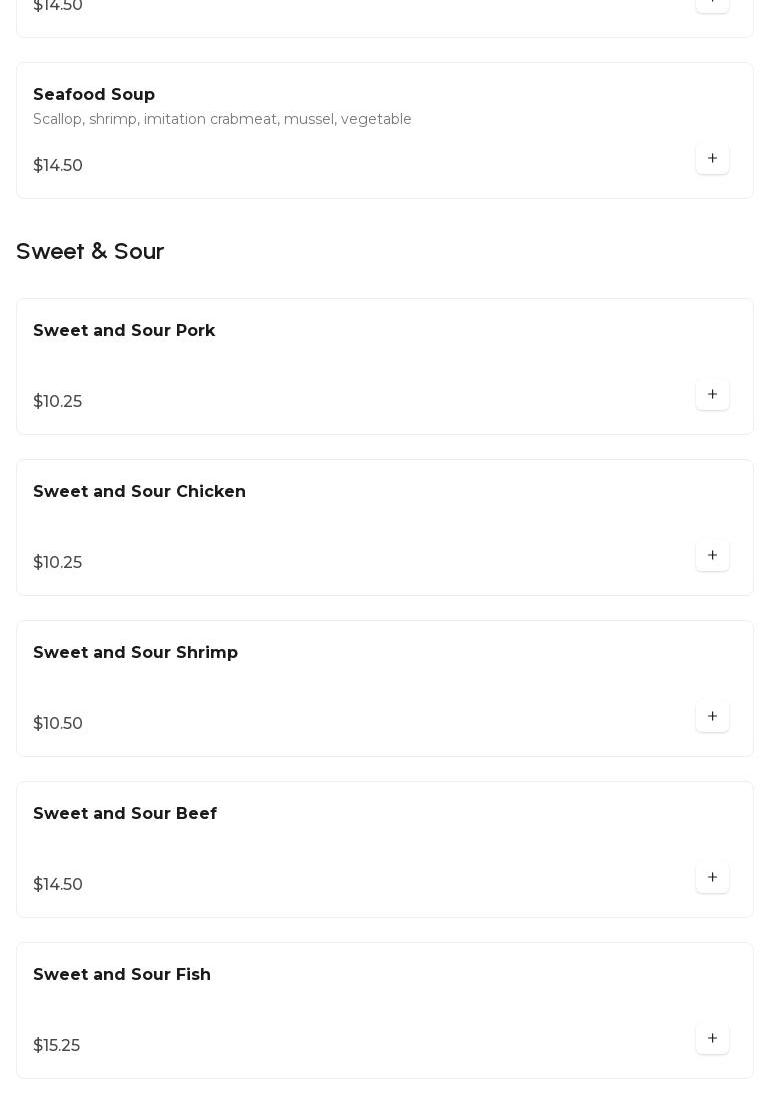Open Sweet and Sour Pork details
This screenshot has width=770, height=1093.
pyautogui.click(x=124, y=331)
